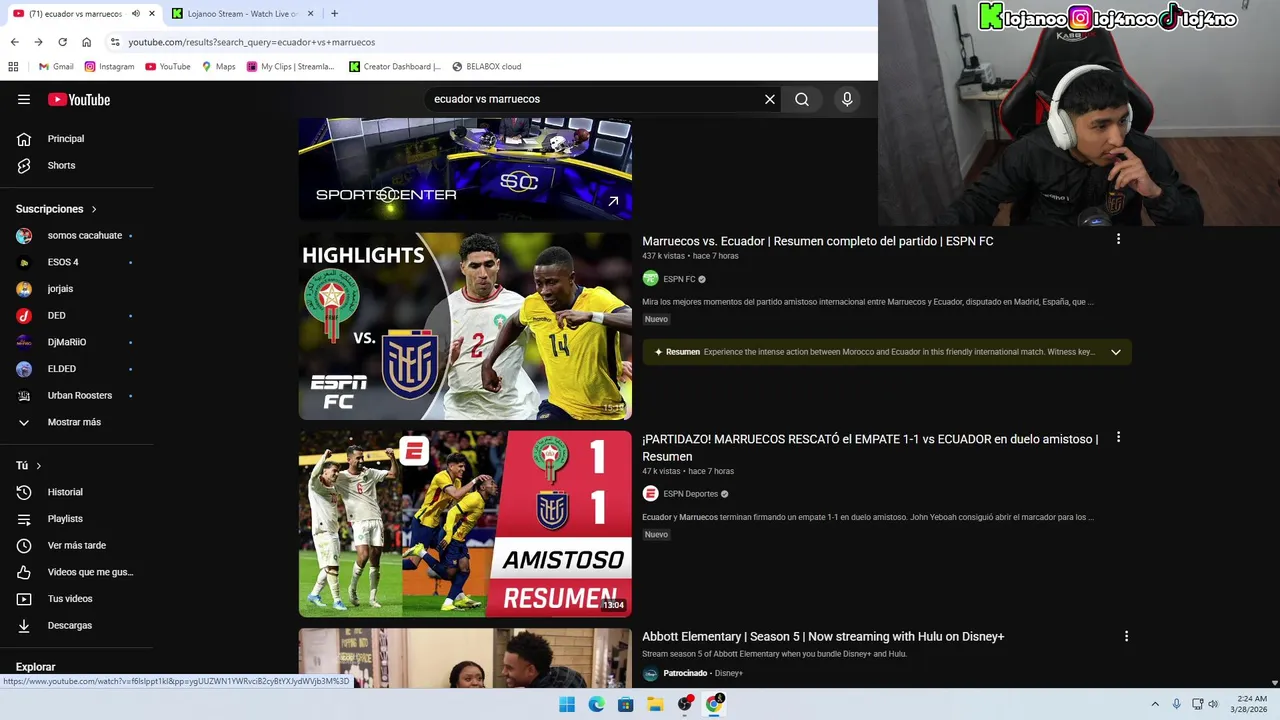Show hidden system tray icons
Screen dimensions: 1280x720
click(1155, 704)
